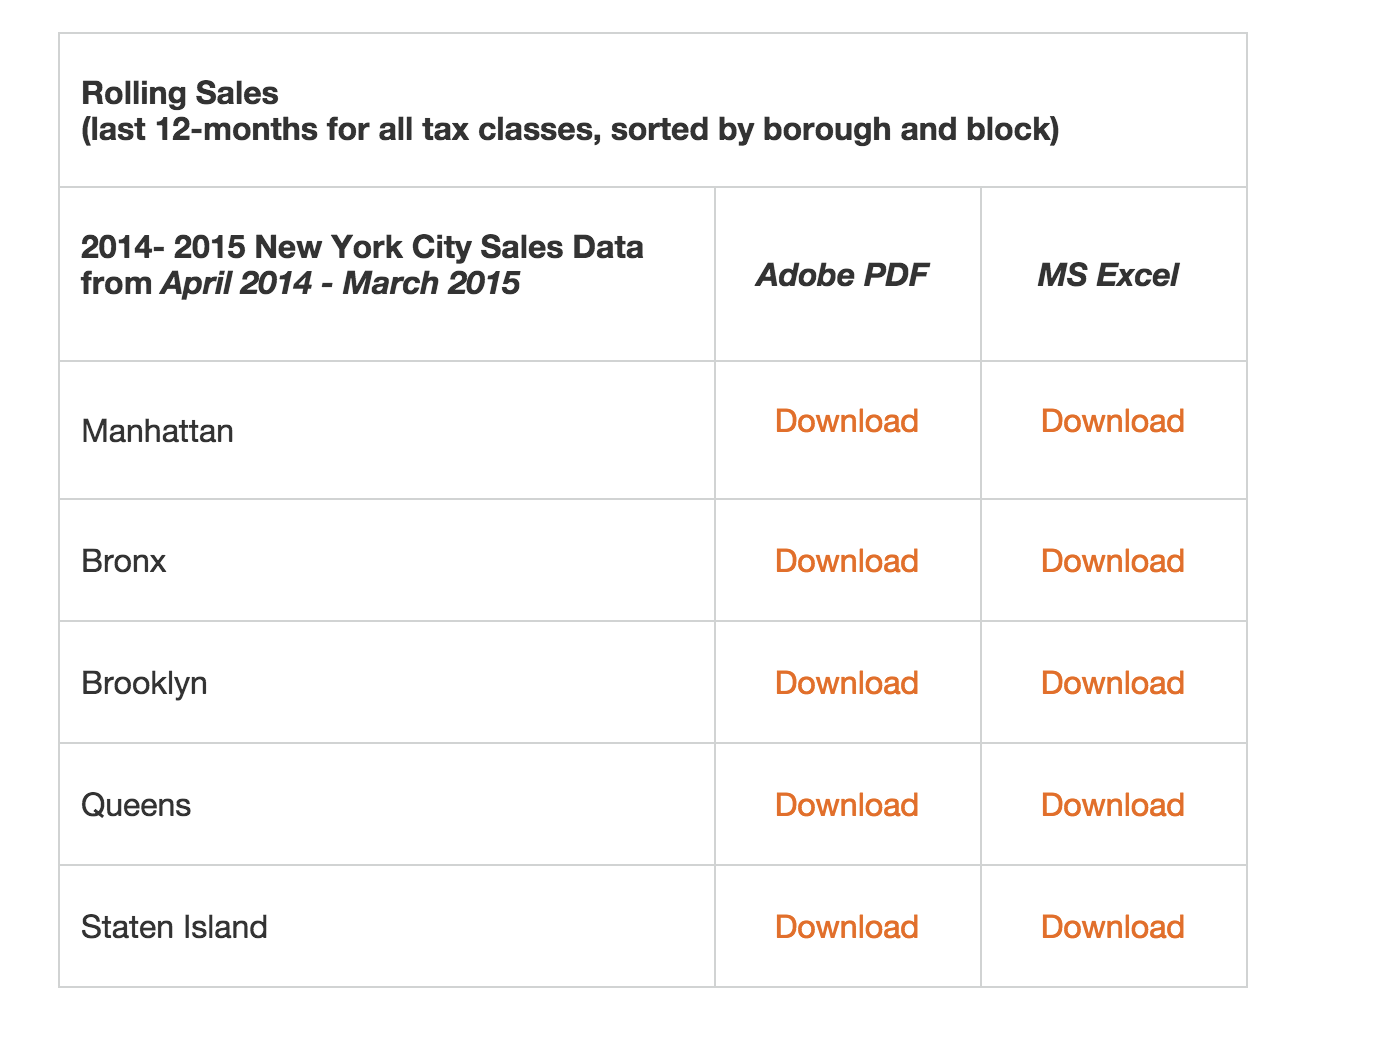This screenshot has height=1052, width=1378.
Task: Click the Queens row label
Action: tap(135, 805)
